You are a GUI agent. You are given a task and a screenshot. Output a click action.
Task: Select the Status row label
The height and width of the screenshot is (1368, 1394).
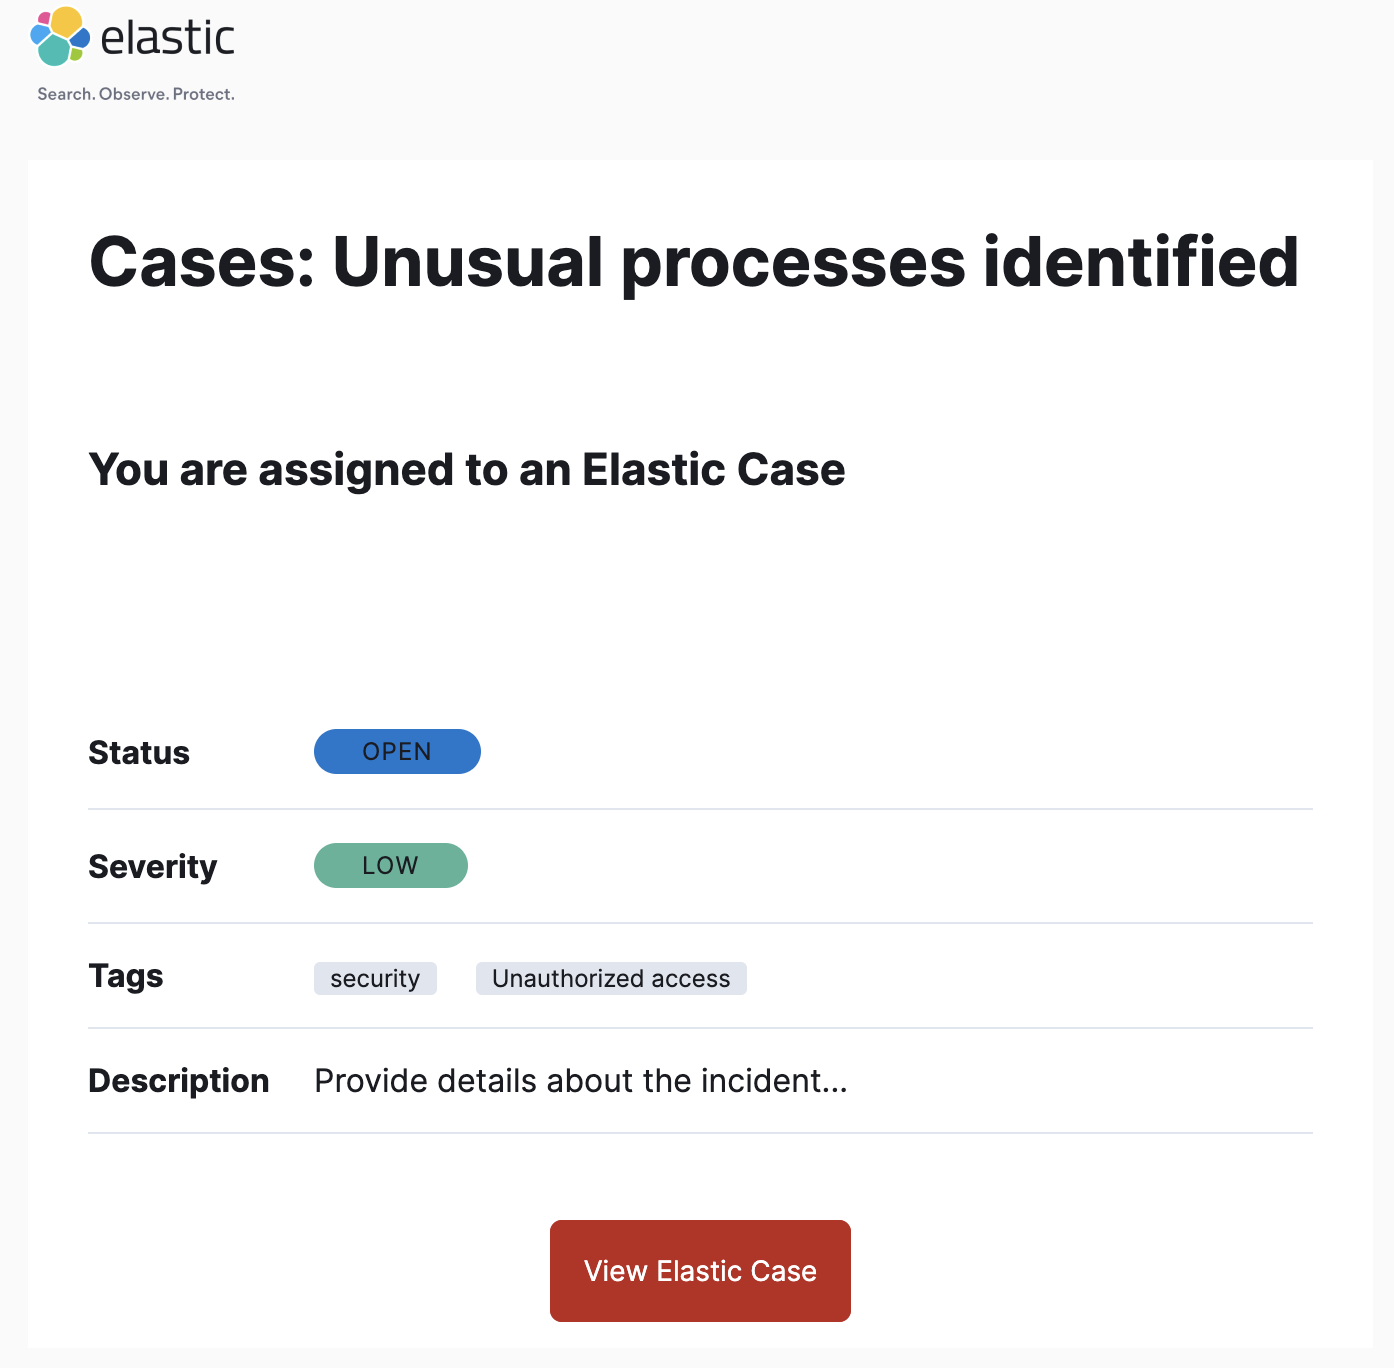[139, 752]
